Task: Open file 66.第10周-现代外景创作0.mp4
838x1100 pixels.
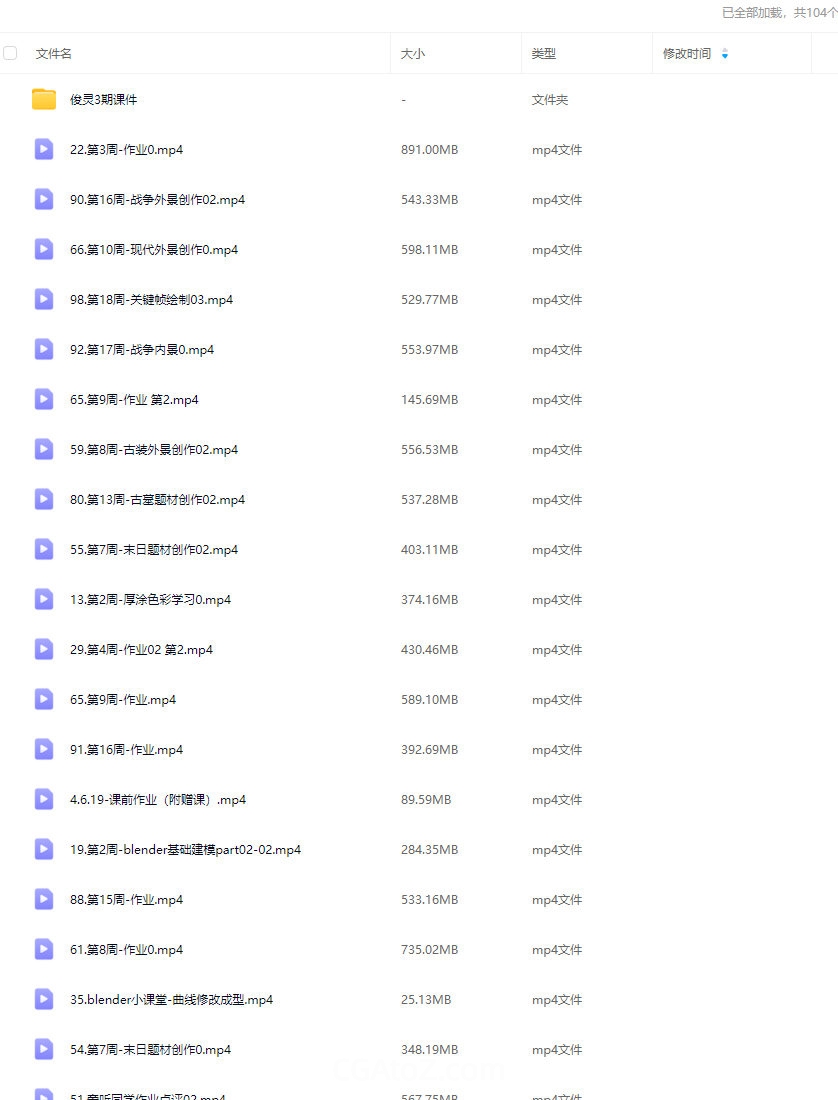Action: [x=154, y=250]
